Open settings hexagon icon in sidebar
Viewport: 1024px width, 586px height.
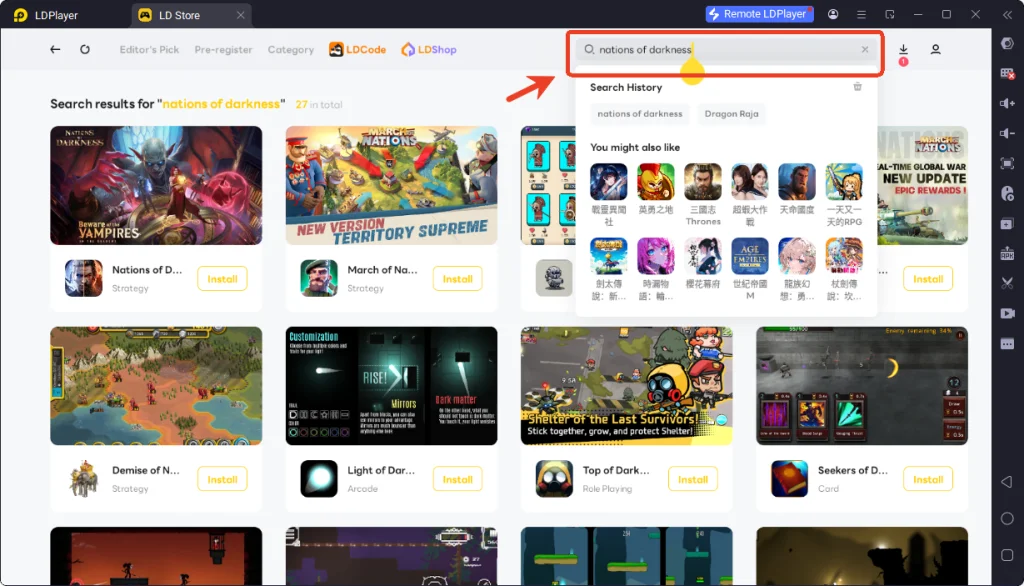coord(1007,44)
